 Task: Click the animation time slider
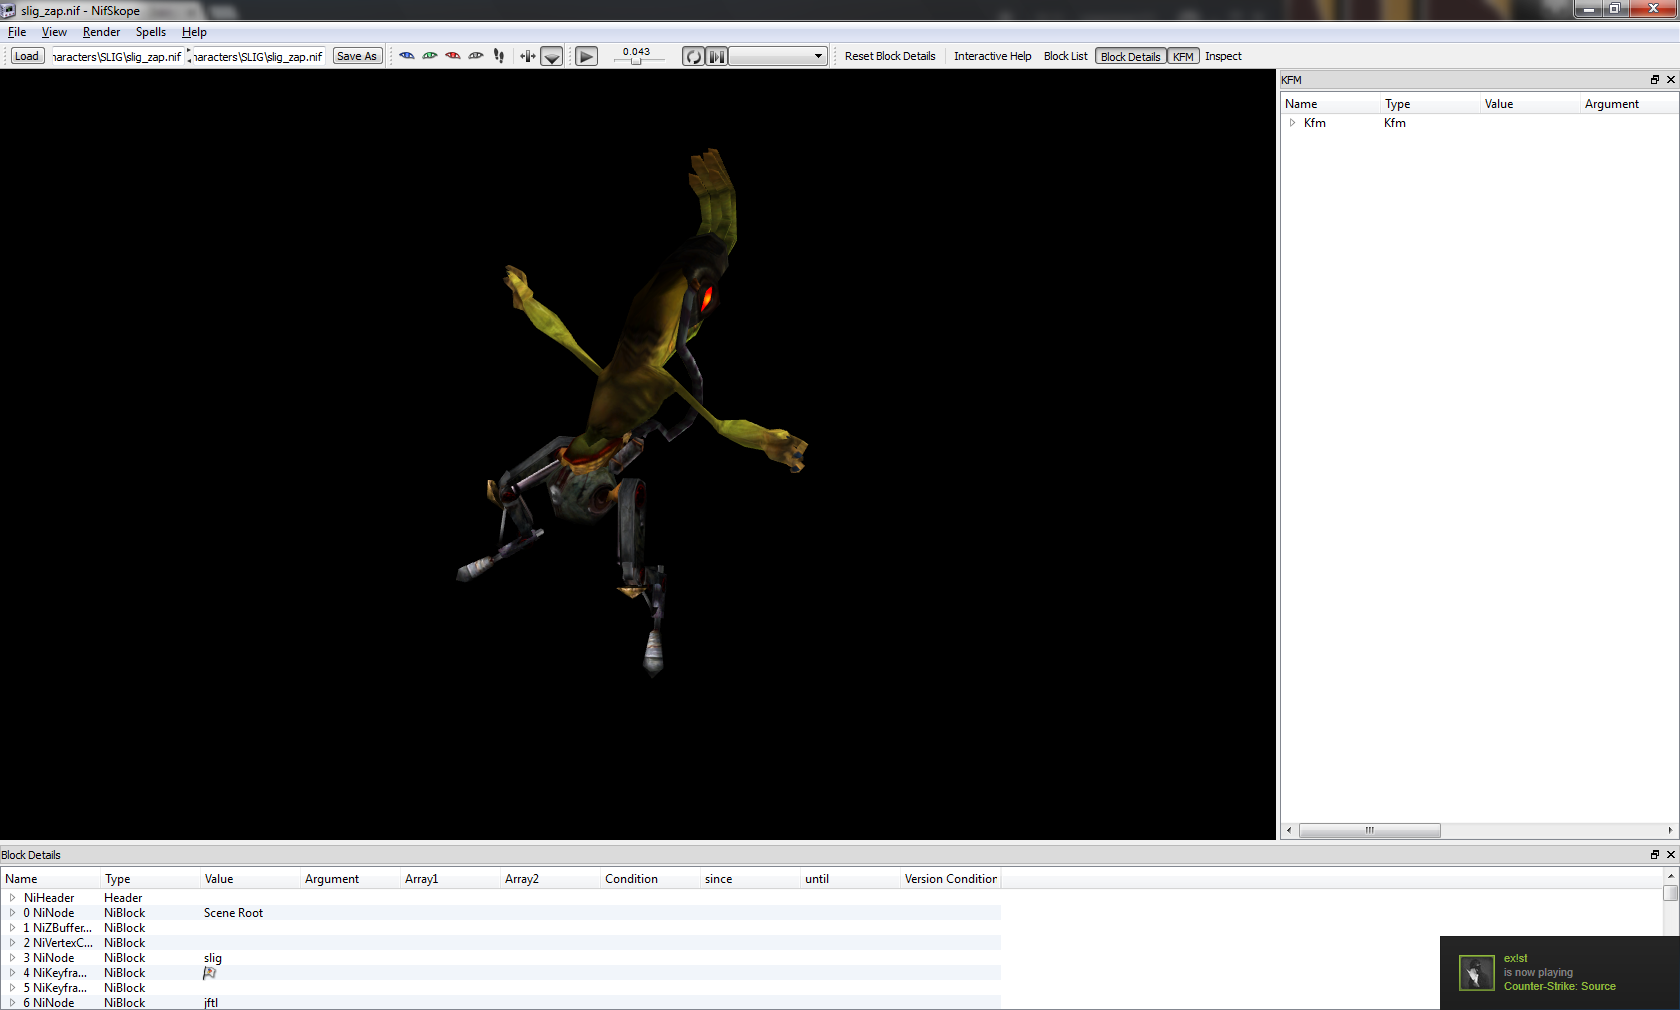click(636, 61)
